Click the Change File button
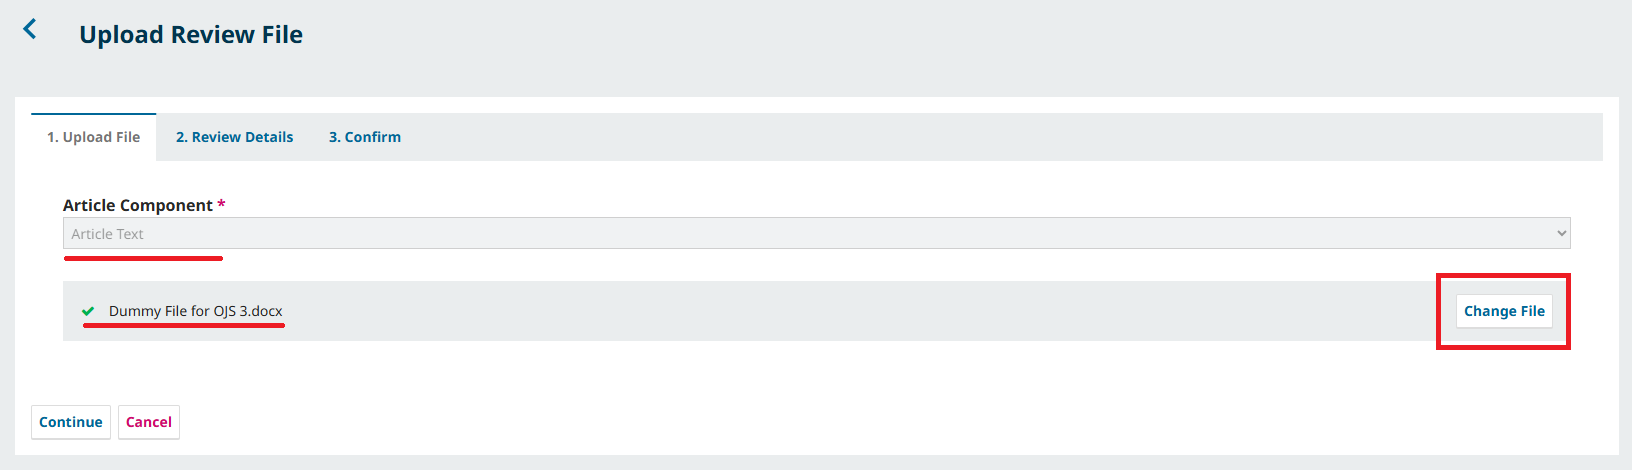Image resolution: width=1632 pixels, height=470 pixels. (x=1504, y=311)
